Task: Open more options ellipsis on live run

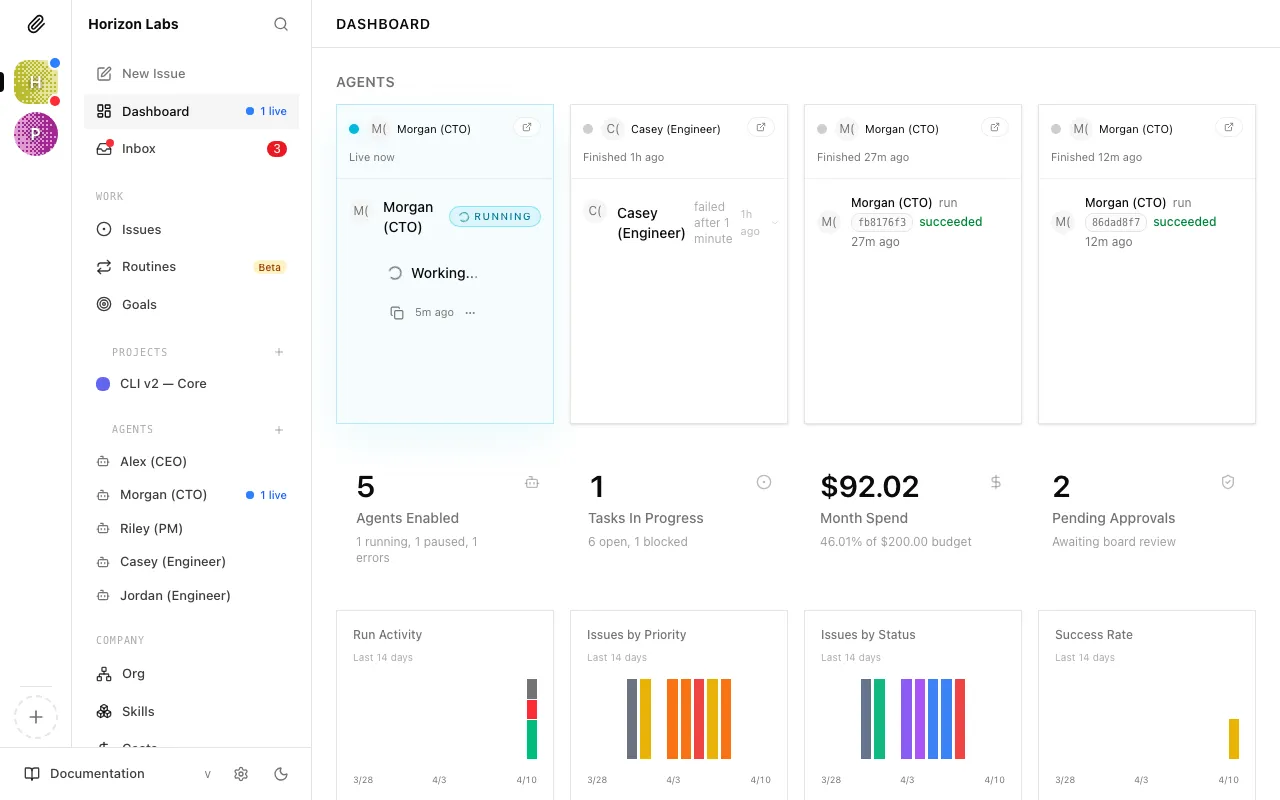Action: click(x=470, y=313)
